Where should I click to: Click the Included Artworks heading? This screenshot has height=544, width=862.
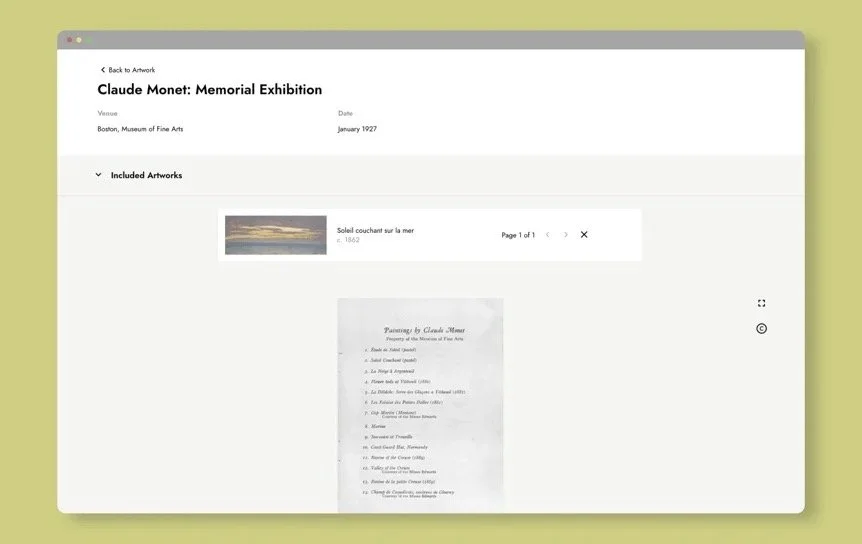click(146, 175)
